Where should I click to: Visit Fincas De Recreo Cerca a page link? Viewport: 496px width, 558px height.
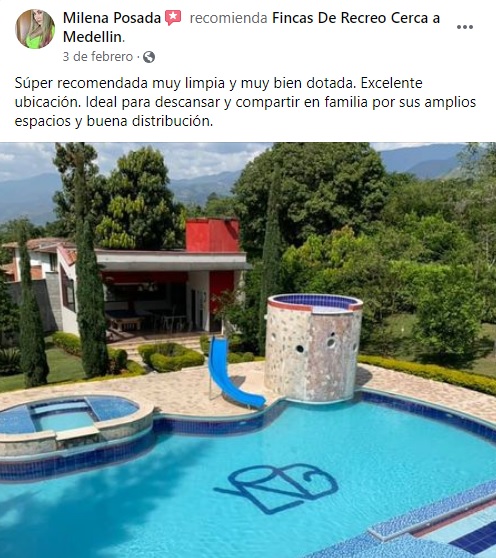pyautogui.click(x=356, y=18)
